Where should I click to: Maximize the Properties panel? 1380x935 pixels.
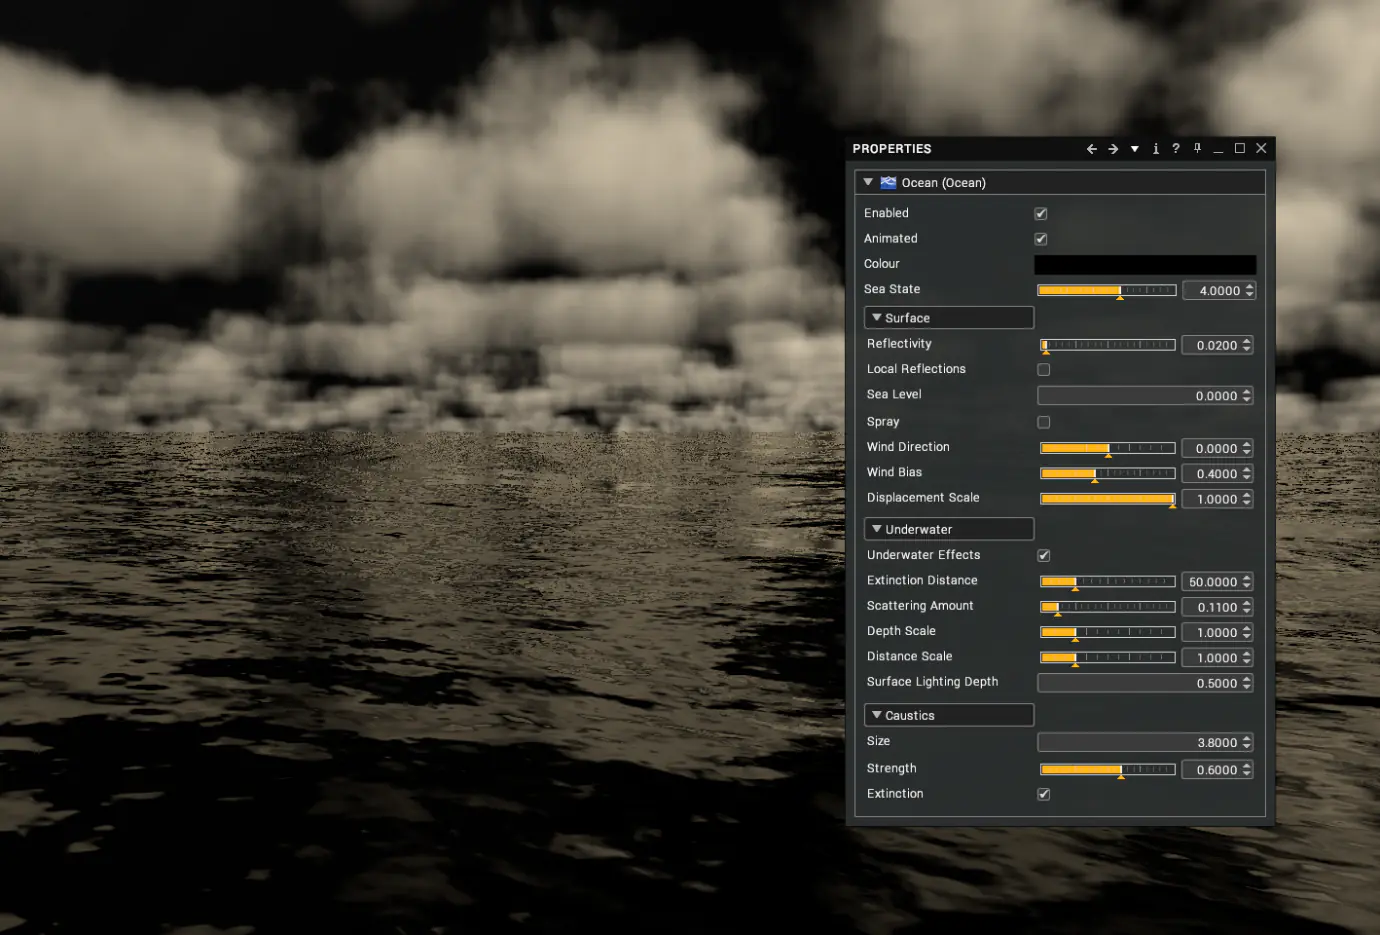(1240, 148)
